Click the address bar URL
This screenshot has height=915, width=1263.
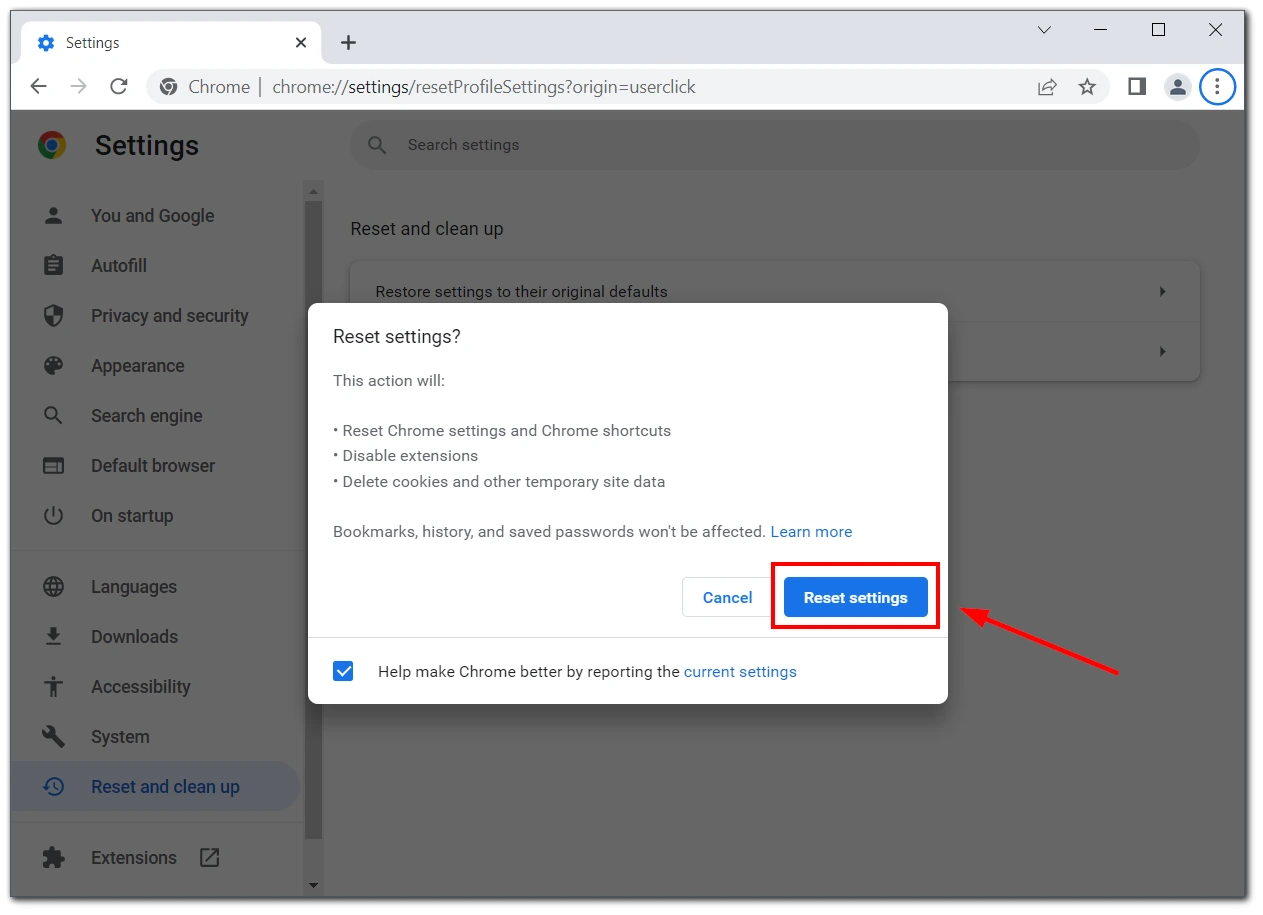[484, 87]
